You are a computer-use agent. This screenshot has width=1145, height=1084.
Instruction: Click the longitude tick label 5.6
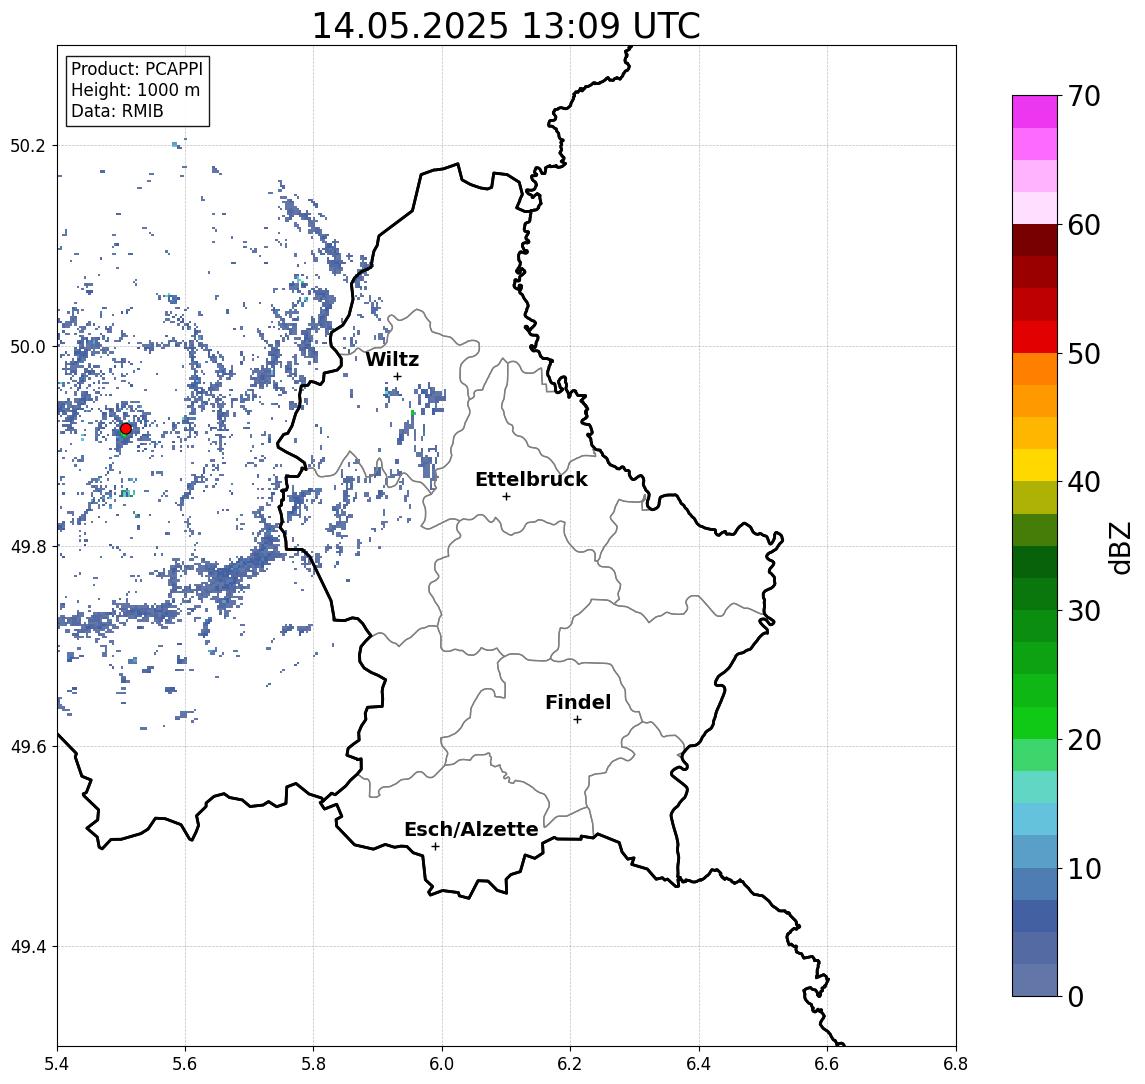coord(185,1064)
